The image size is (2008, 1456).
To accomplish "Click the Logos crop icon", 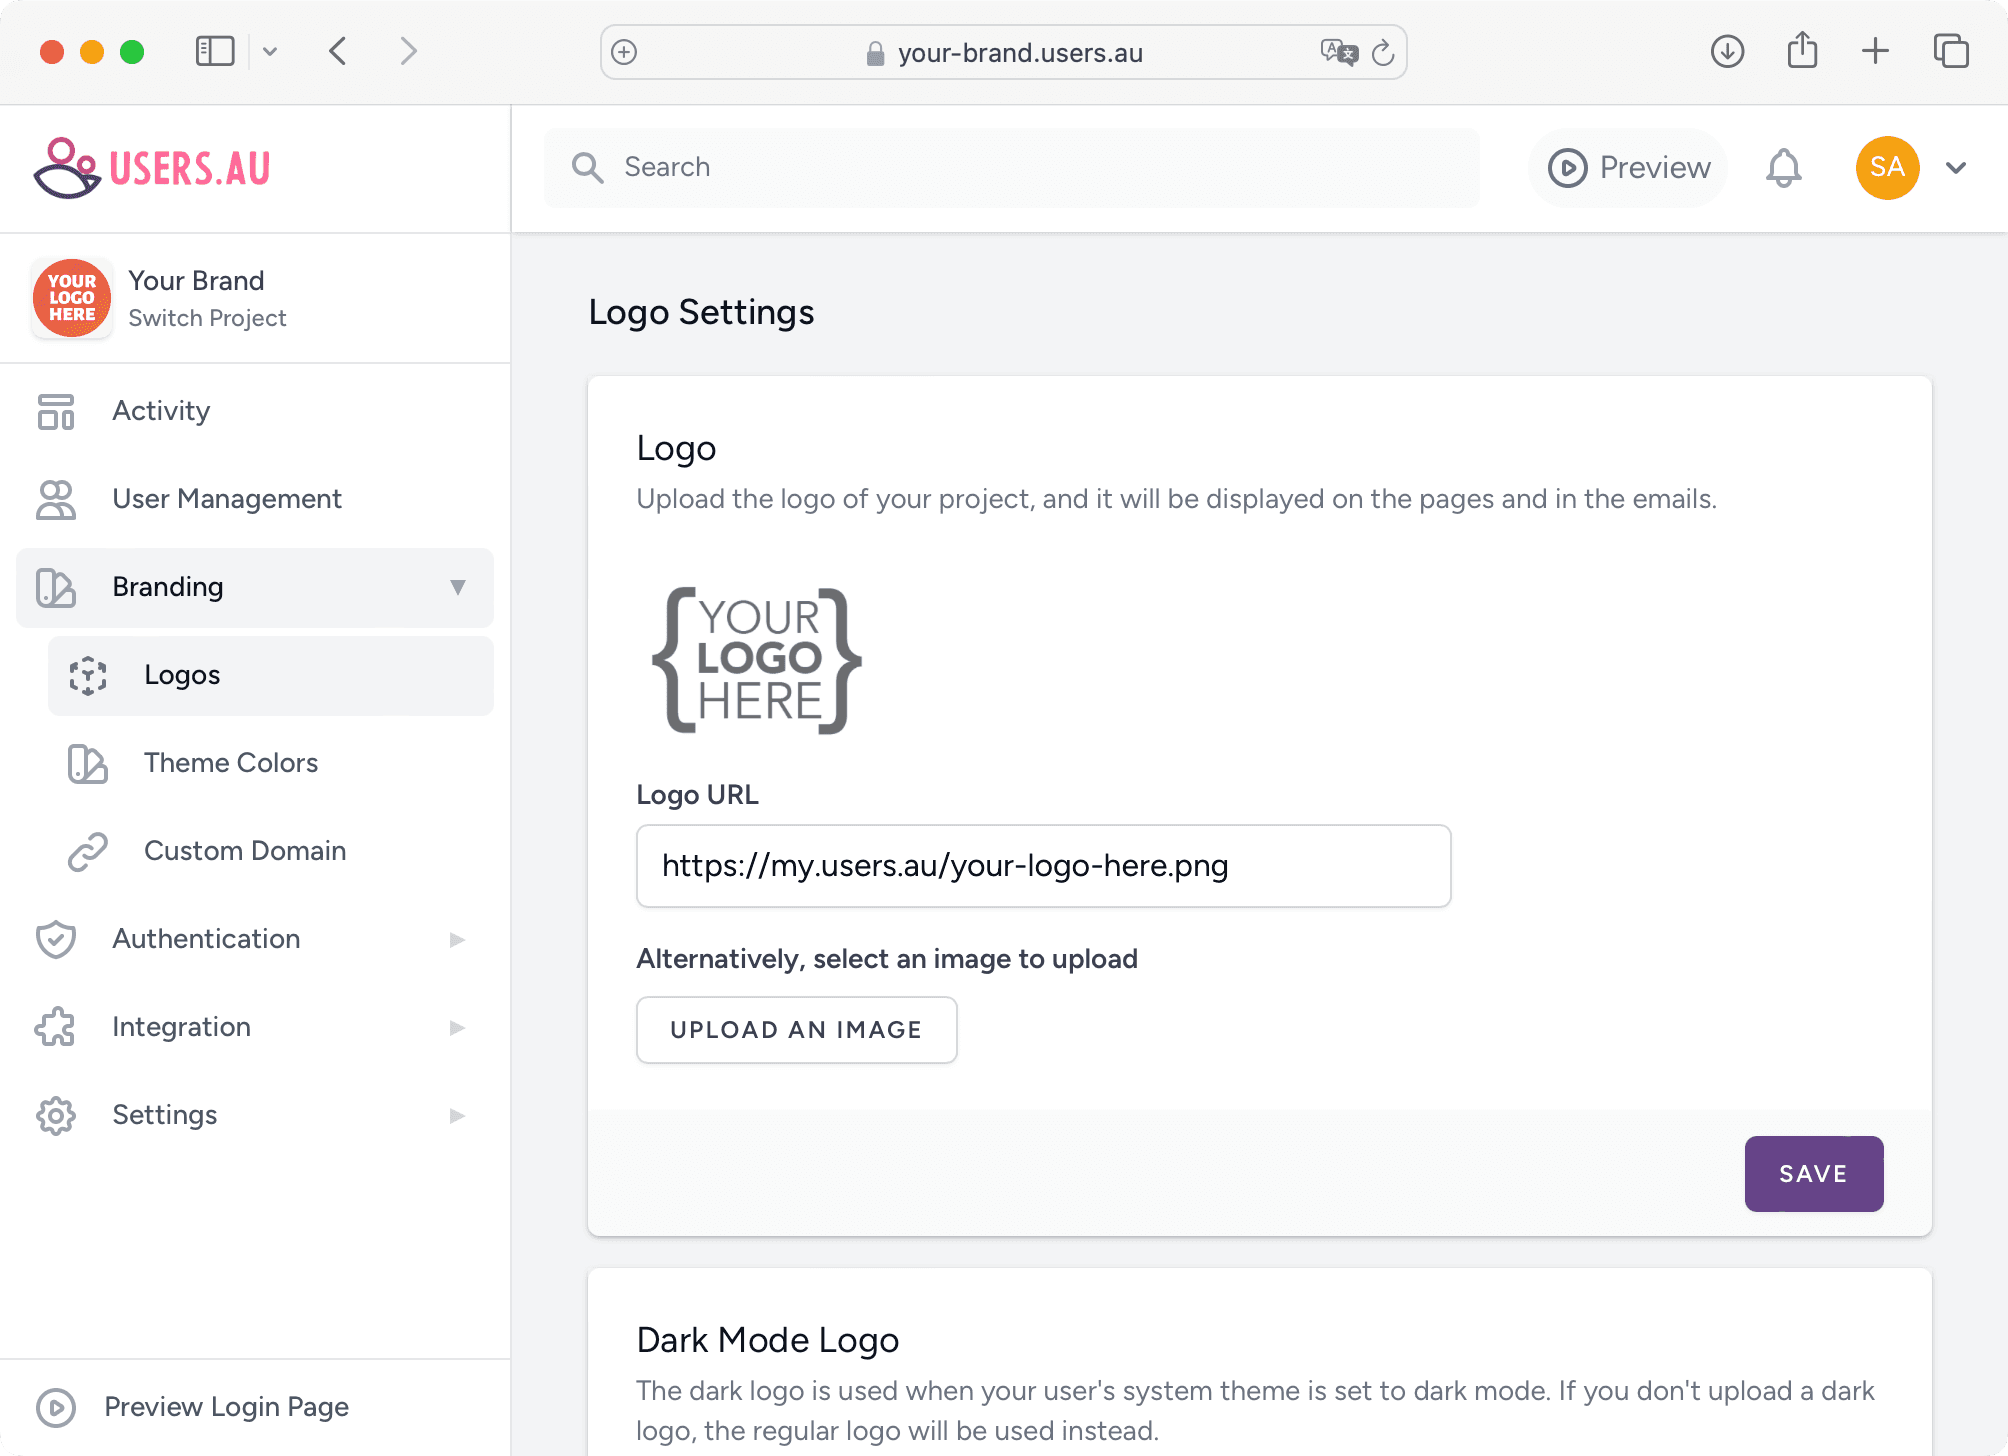I will pos(90,675).
